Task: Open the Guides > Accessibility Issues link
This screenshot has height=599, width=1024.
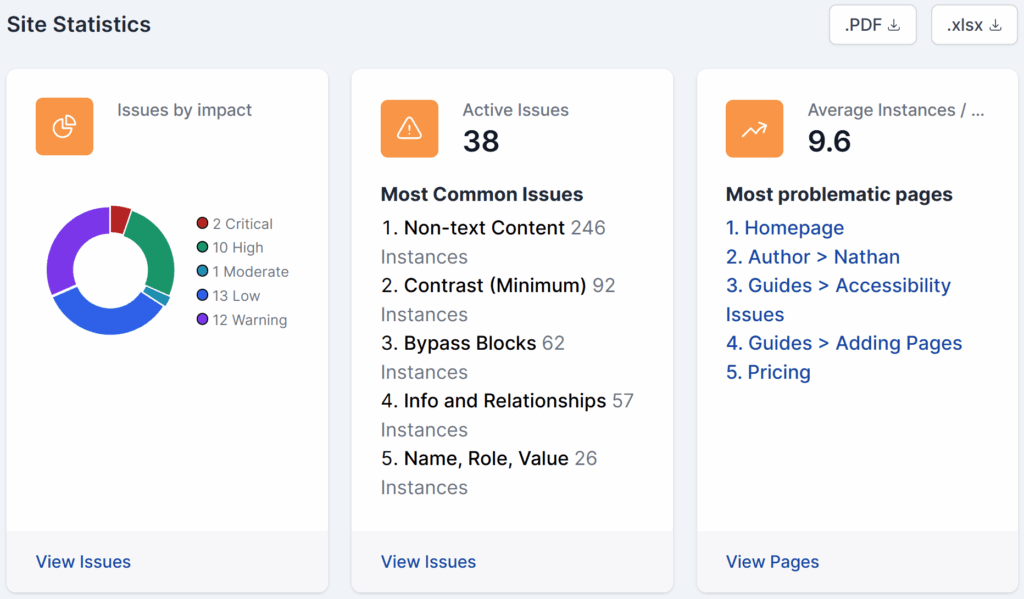Action: (838, 286)
